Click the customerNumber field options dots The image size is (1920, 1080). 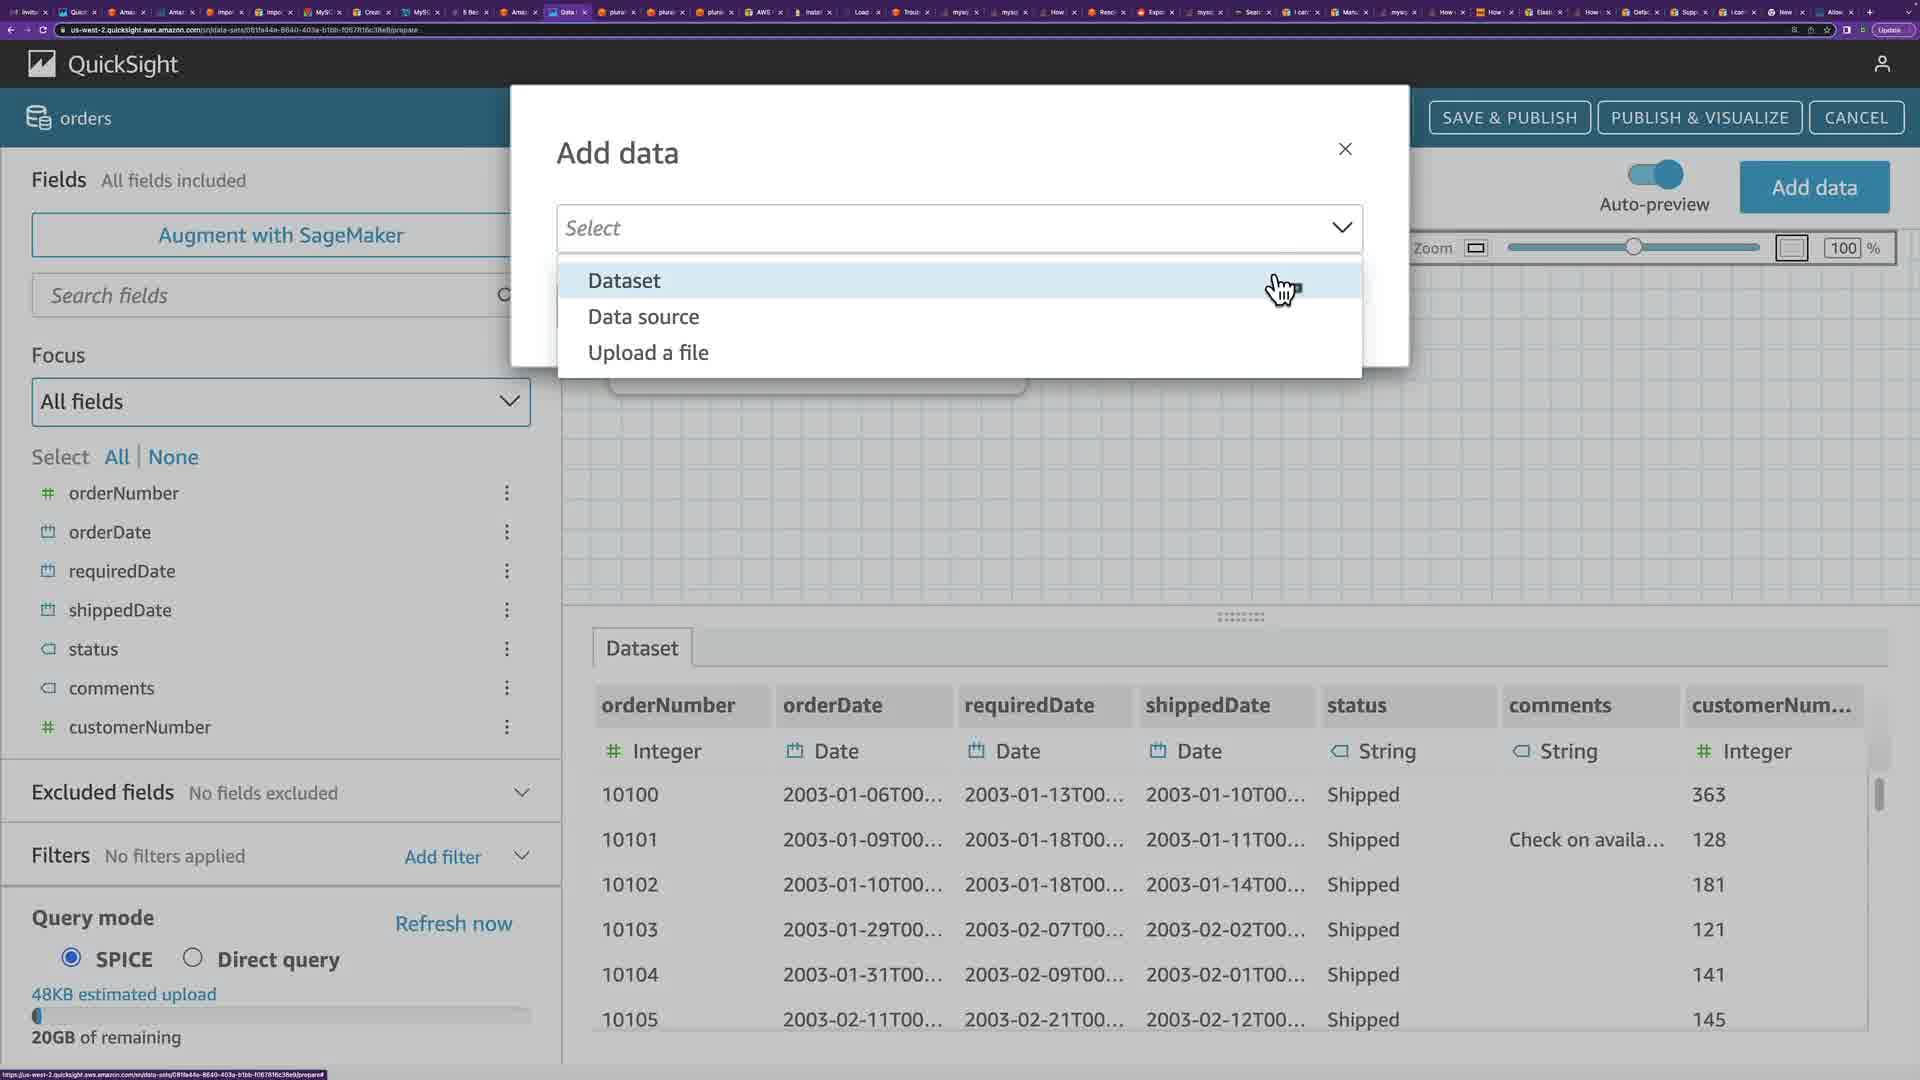[x=507, y=727]
